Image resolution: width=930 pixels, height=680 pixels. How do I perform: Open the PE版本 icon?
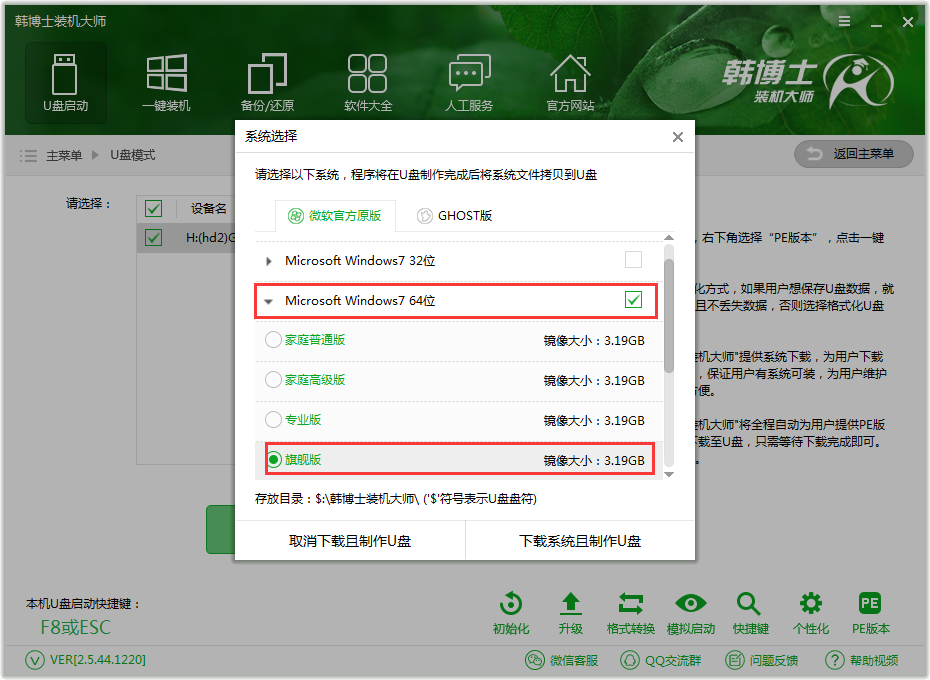[x=870, y=613]
